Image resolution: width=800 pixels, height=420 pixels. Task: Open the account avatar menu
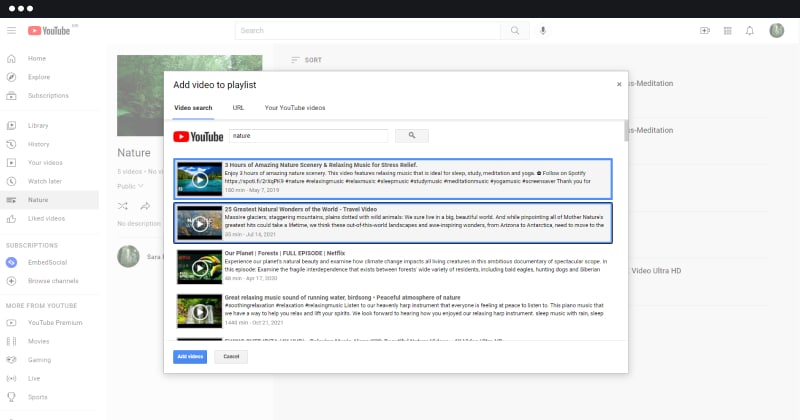click(x=777, y=31)
